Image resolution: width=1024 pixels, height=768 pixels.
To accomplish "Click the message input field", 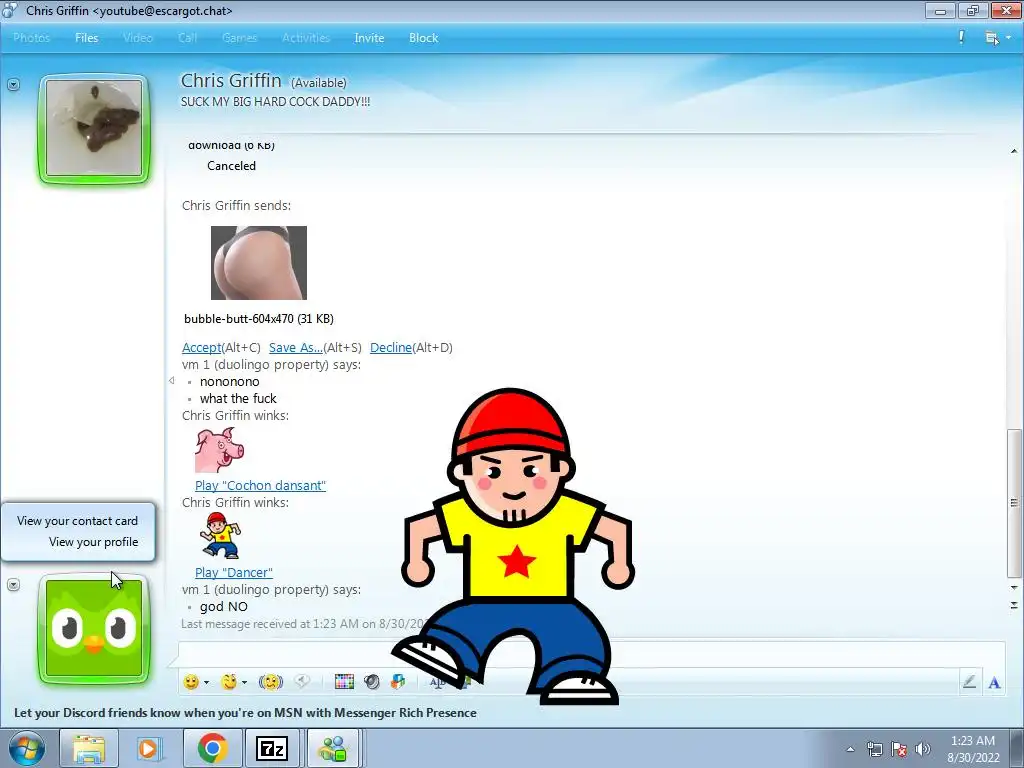I will [x=591, y=654].
